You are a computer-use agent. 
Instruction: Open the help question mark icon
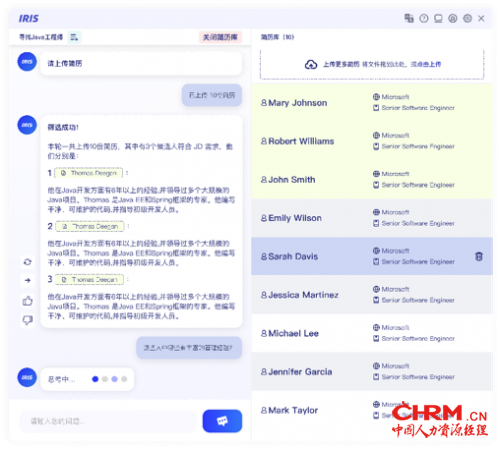tap(424, 18)
